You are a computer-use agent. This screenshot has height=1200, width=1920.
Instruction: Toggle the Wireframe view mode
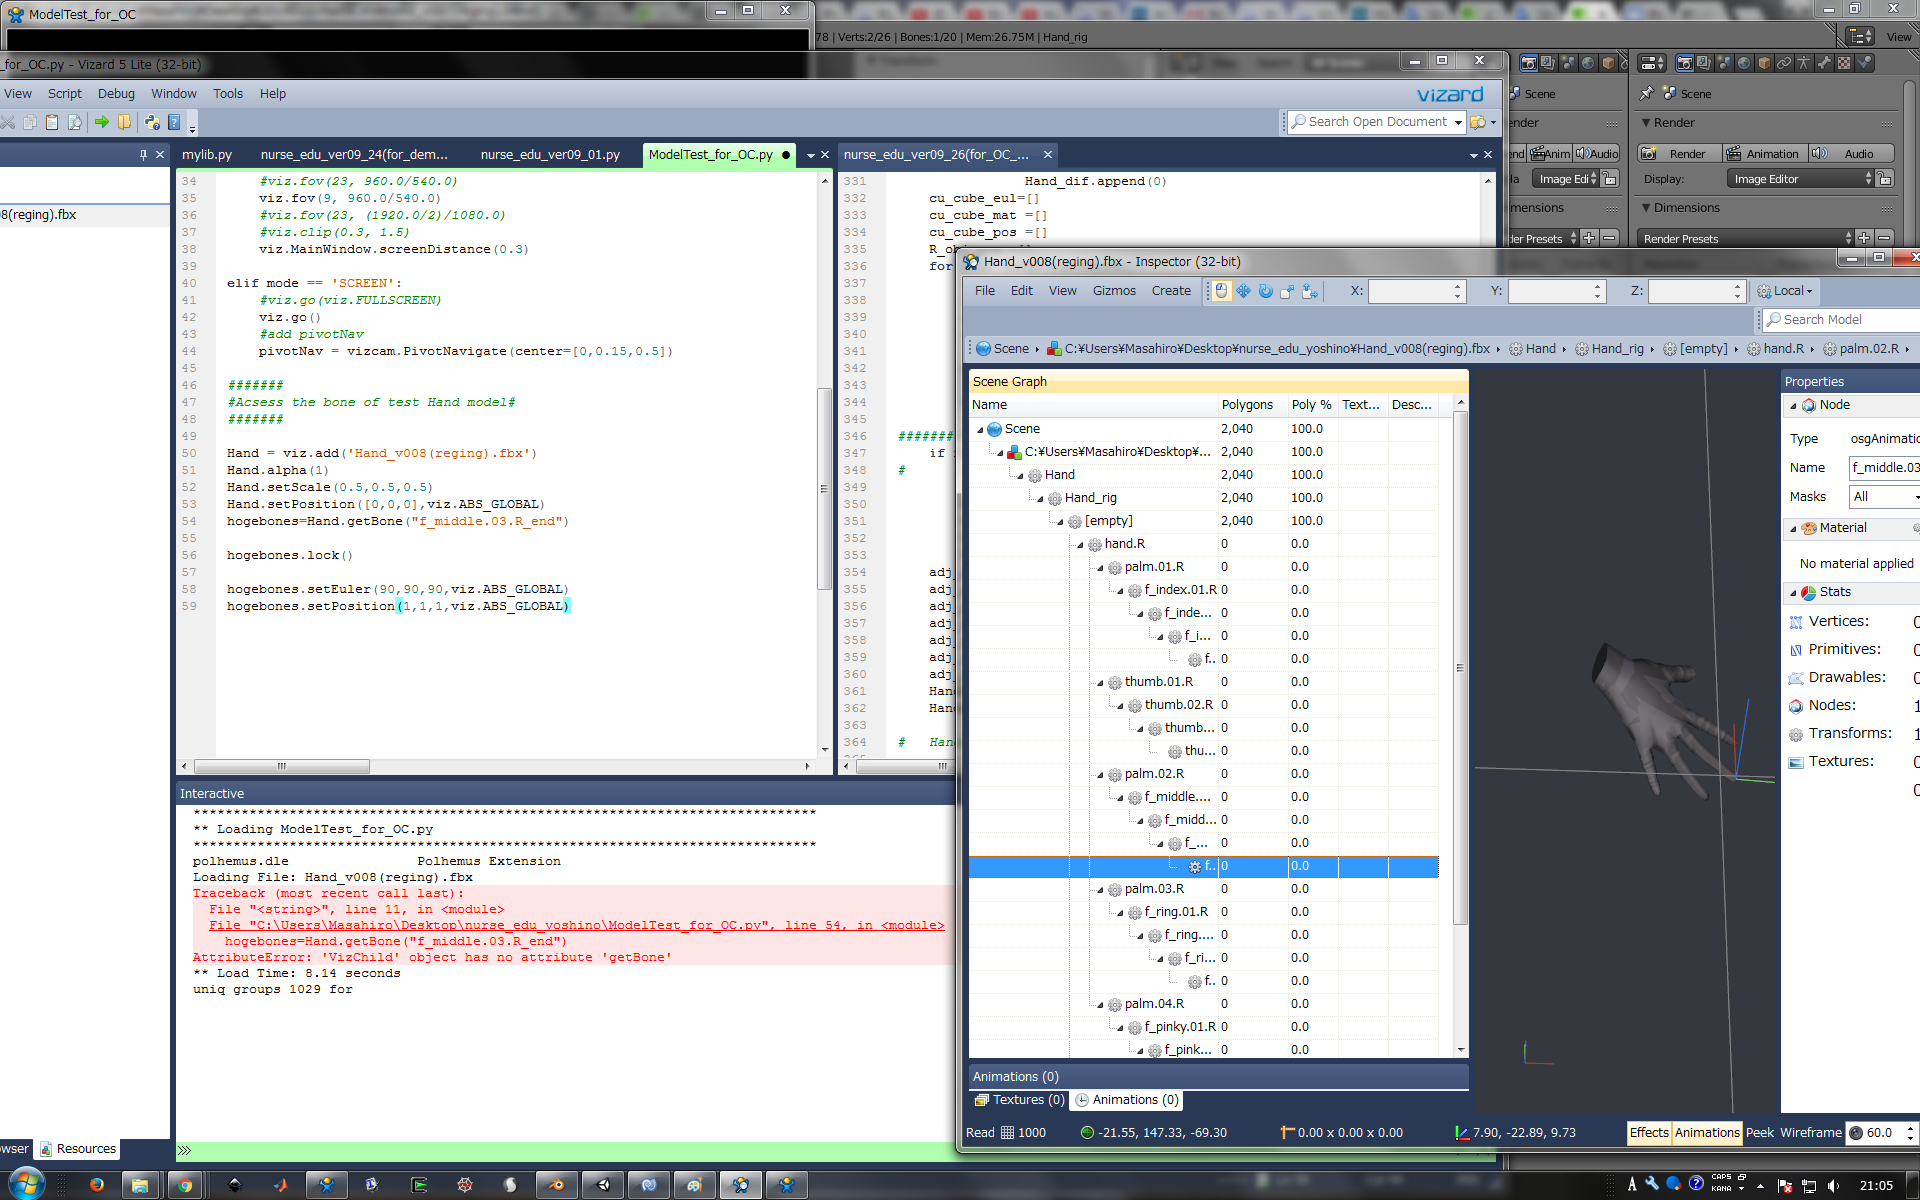tap(1810, 1132)
